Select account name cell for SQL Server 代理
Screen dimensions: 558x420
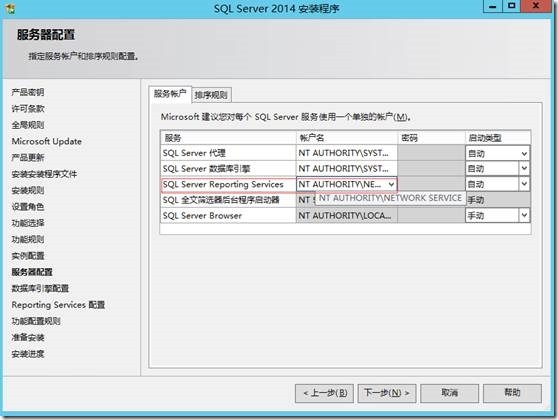(x=346, y=153)
